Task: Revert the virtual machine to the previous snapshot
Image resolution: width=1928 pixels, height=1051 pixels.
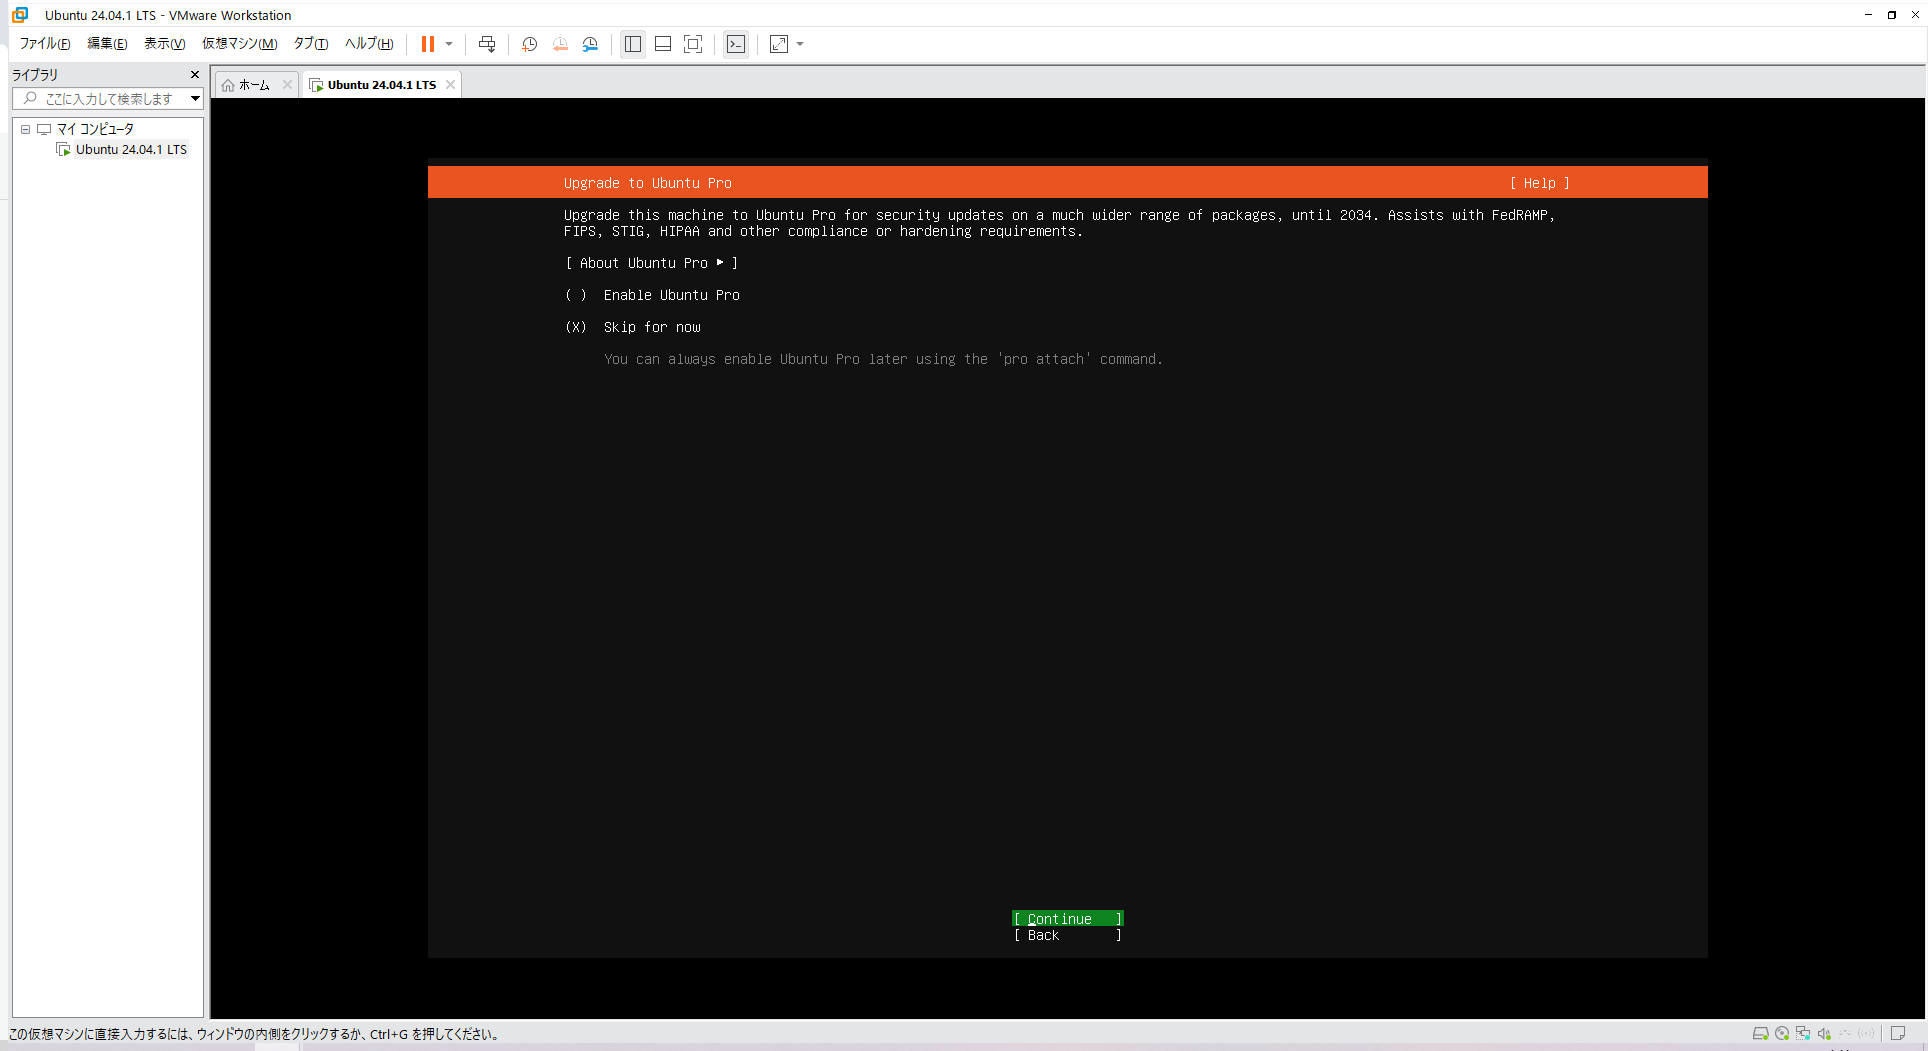Action: (x=560, y=44)
